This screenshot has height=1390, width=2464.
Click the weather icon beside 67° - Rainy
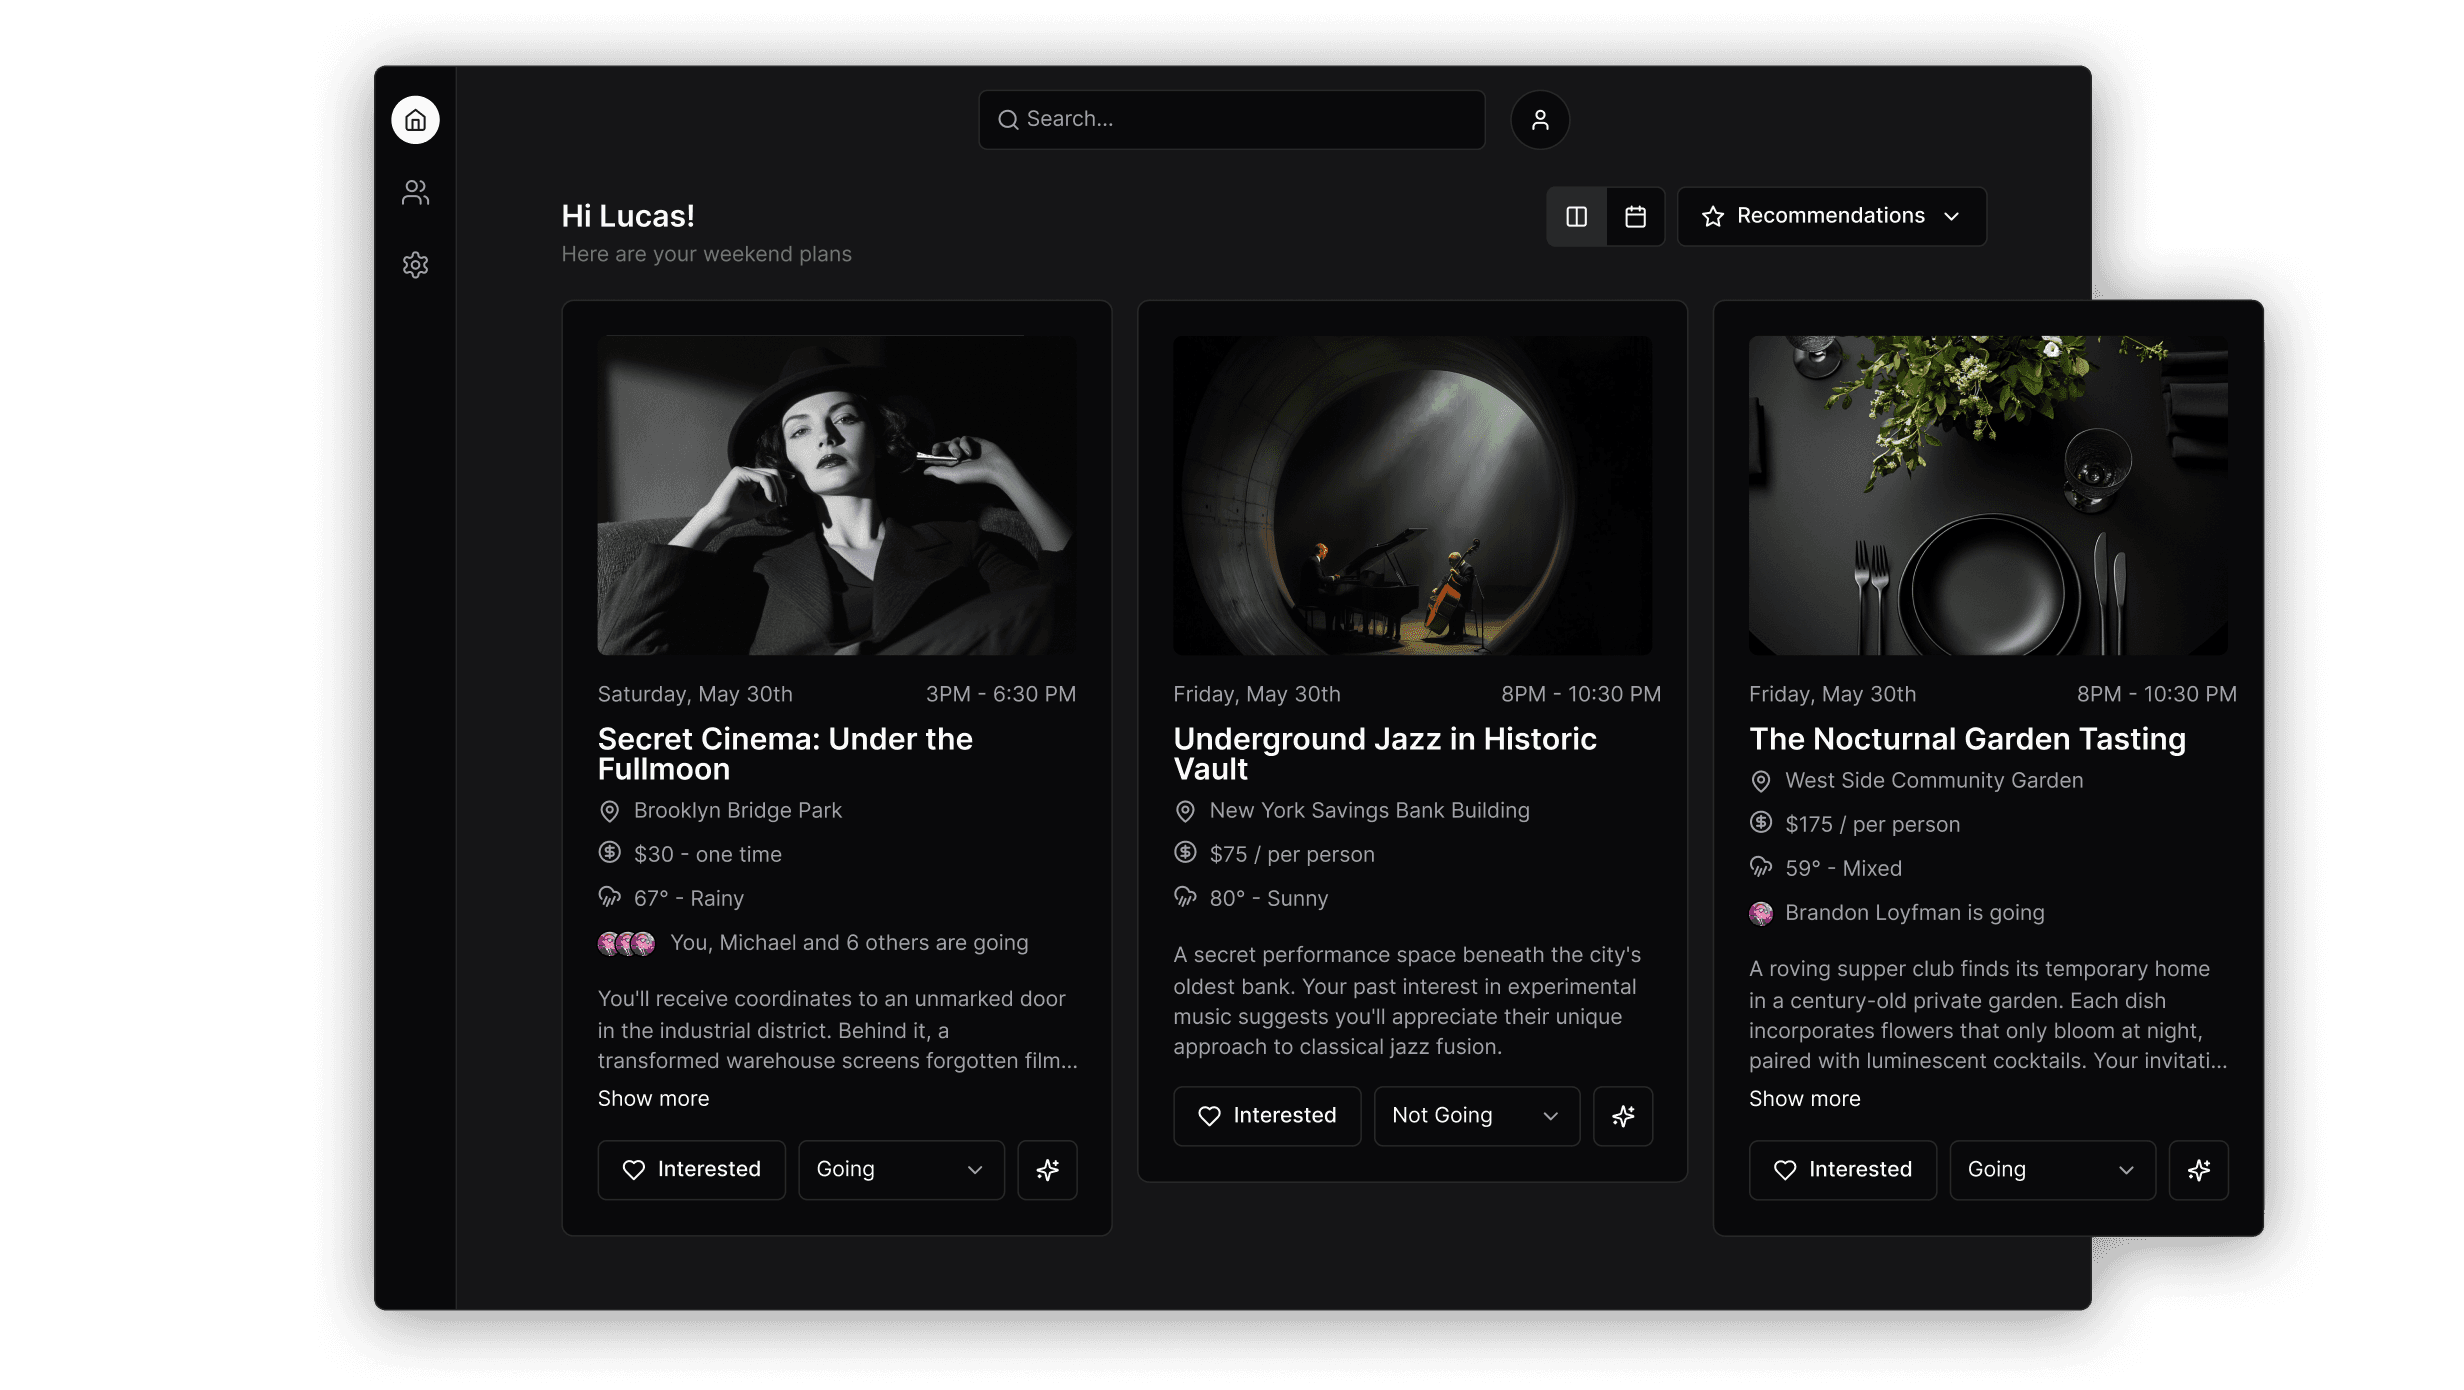coord(609,897)
